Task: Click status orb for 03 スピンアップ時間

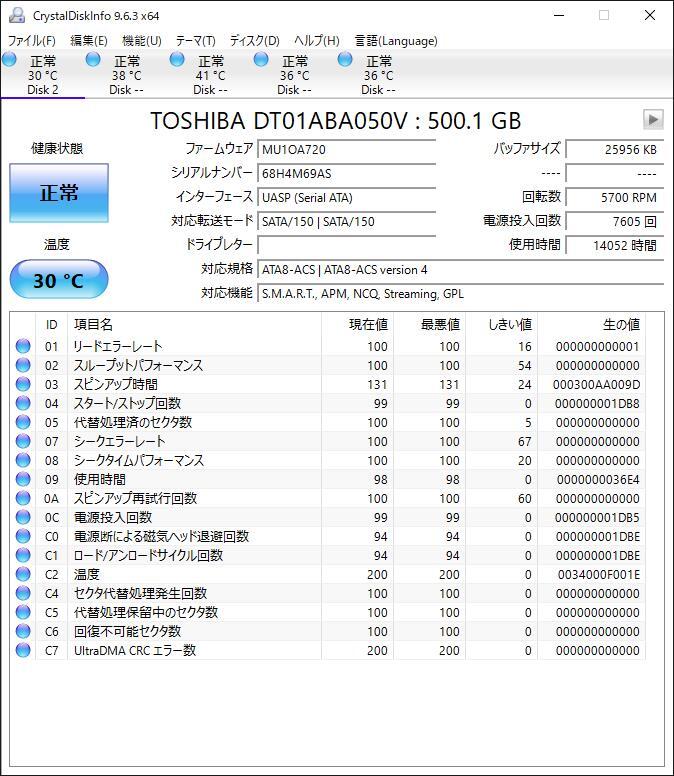Action: pyautogui.click(x=23, y=384)
